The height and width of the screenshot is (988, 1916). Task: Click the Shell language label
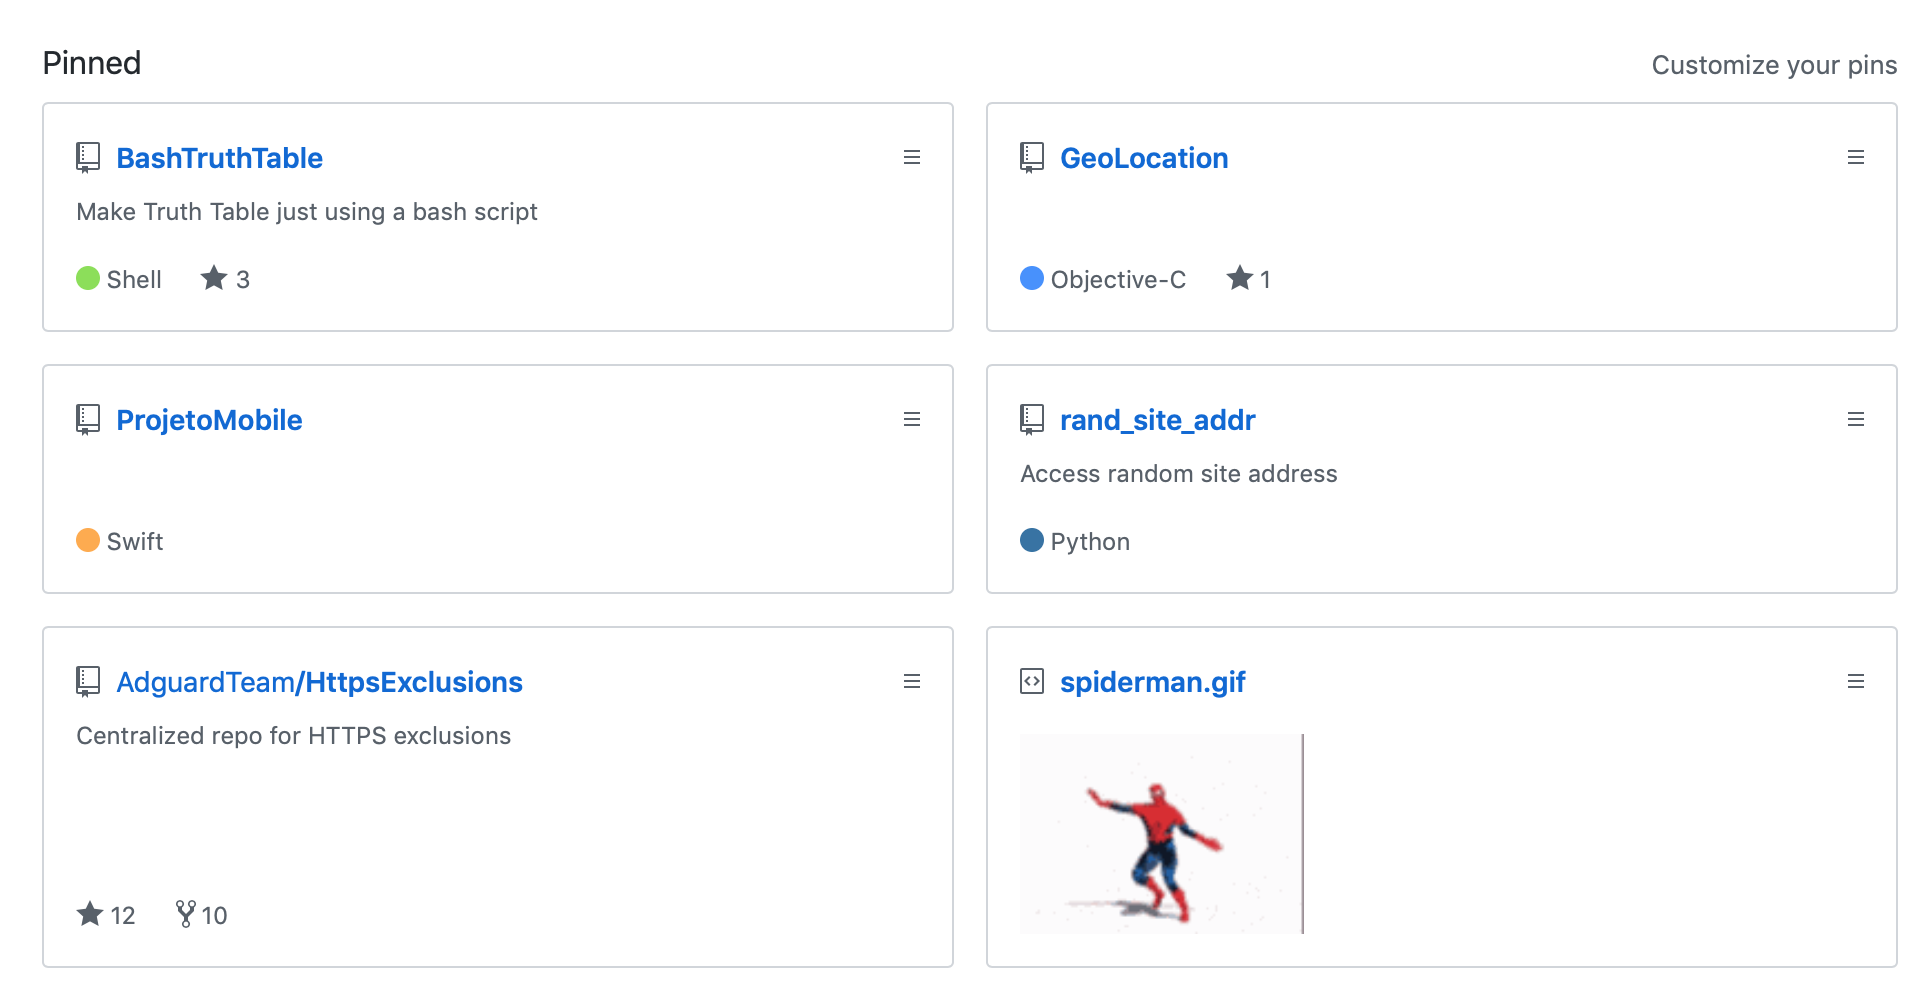click(x=134, y=279)
